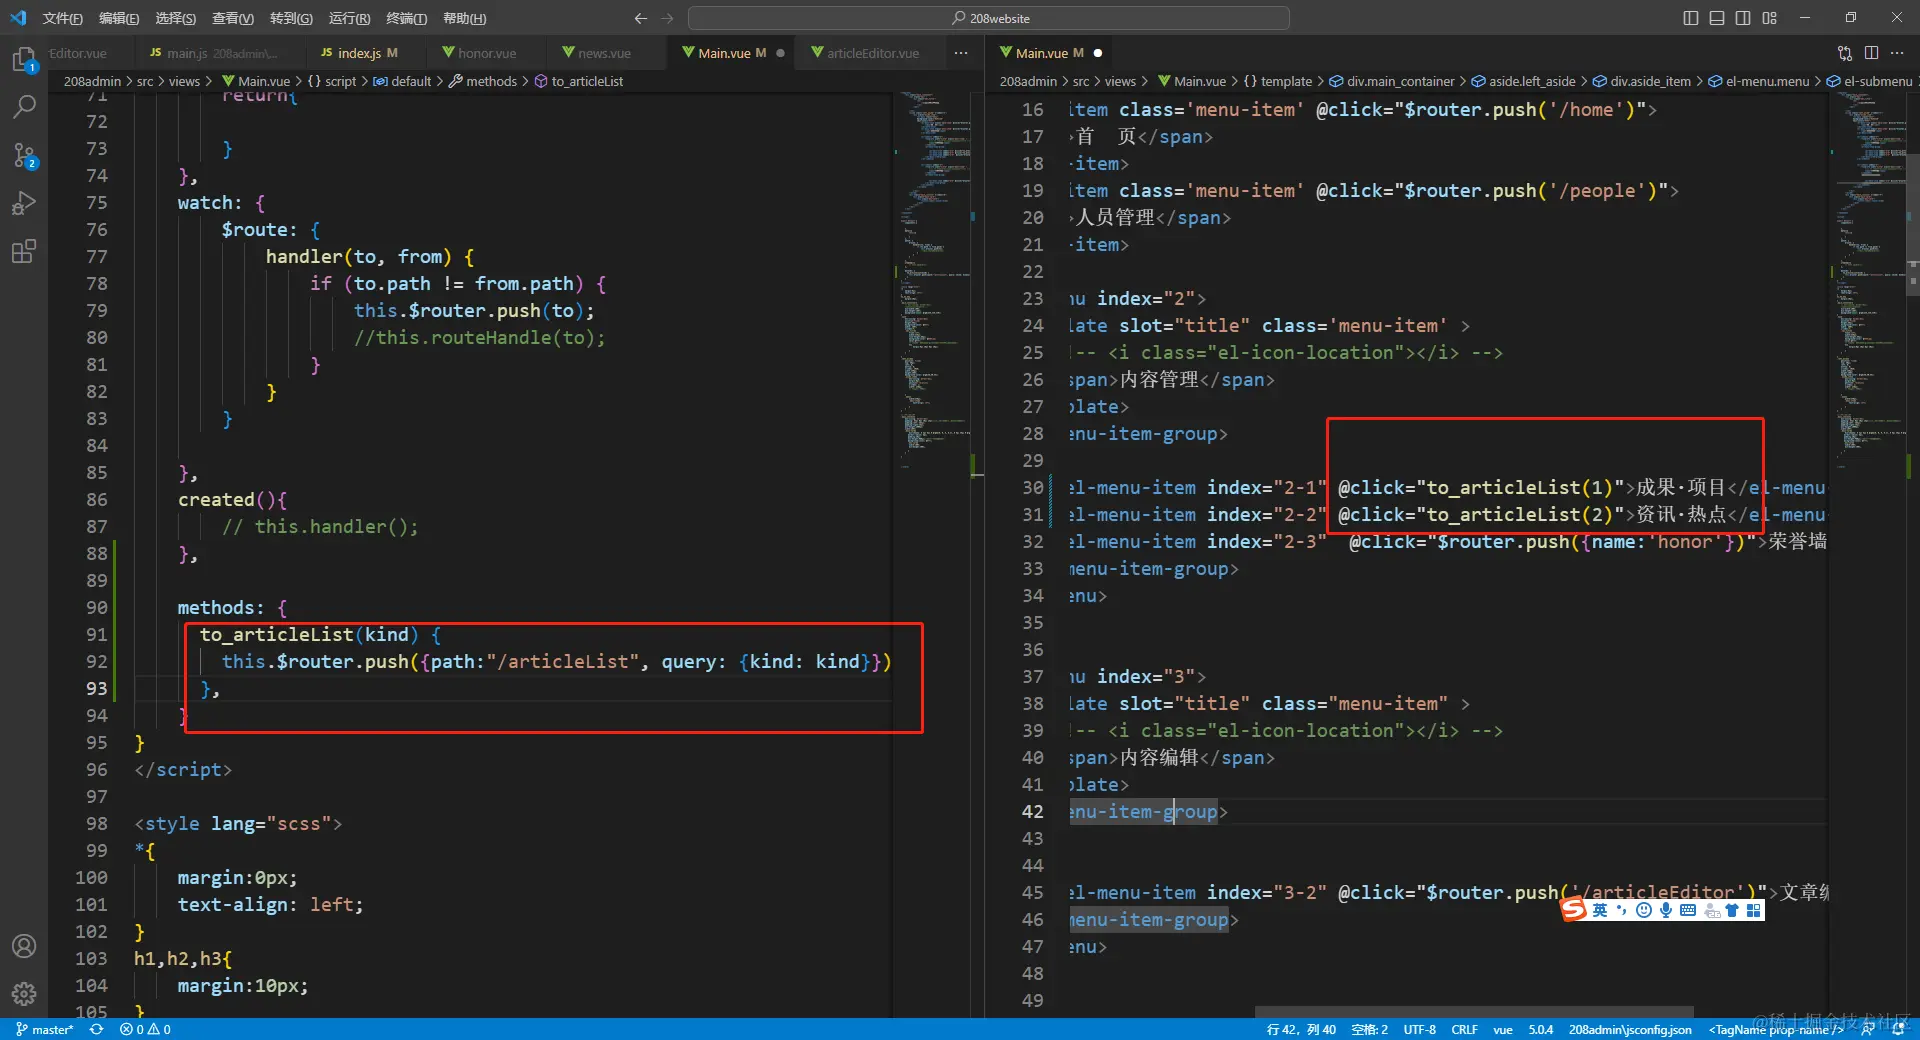Click the feedback icon in status bar
The width and height of the screenshot is (1920, 1040).
tap(1868, 1029)
